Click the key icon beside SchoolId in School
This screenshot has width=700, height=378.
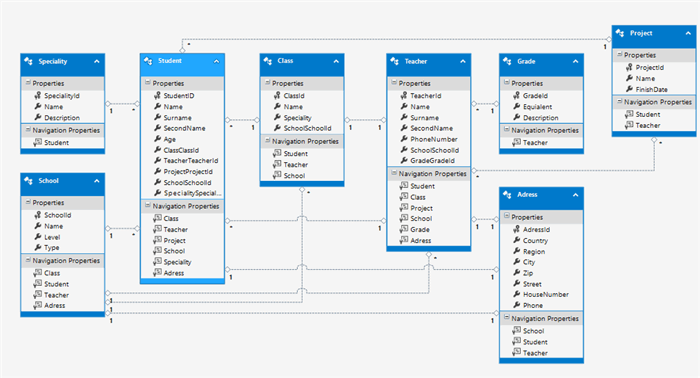pyautogui.click(x=38, y=215)
